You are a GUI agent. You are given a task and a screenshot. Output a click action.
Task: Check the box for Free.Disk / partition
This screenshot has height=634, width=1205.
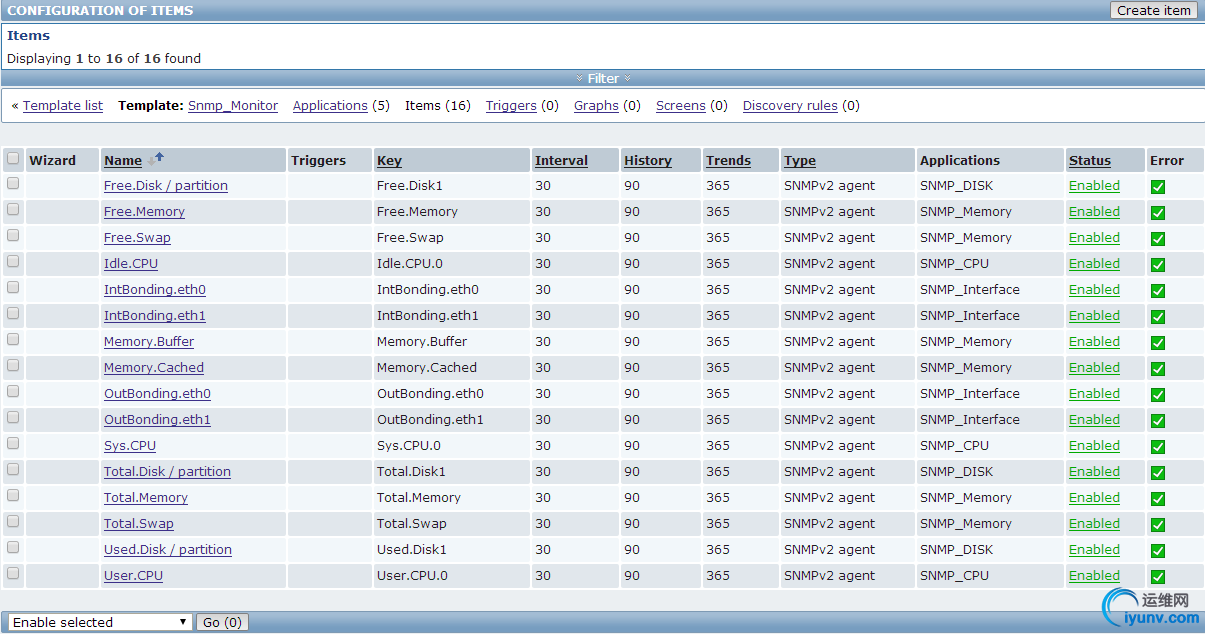[13, 184]
